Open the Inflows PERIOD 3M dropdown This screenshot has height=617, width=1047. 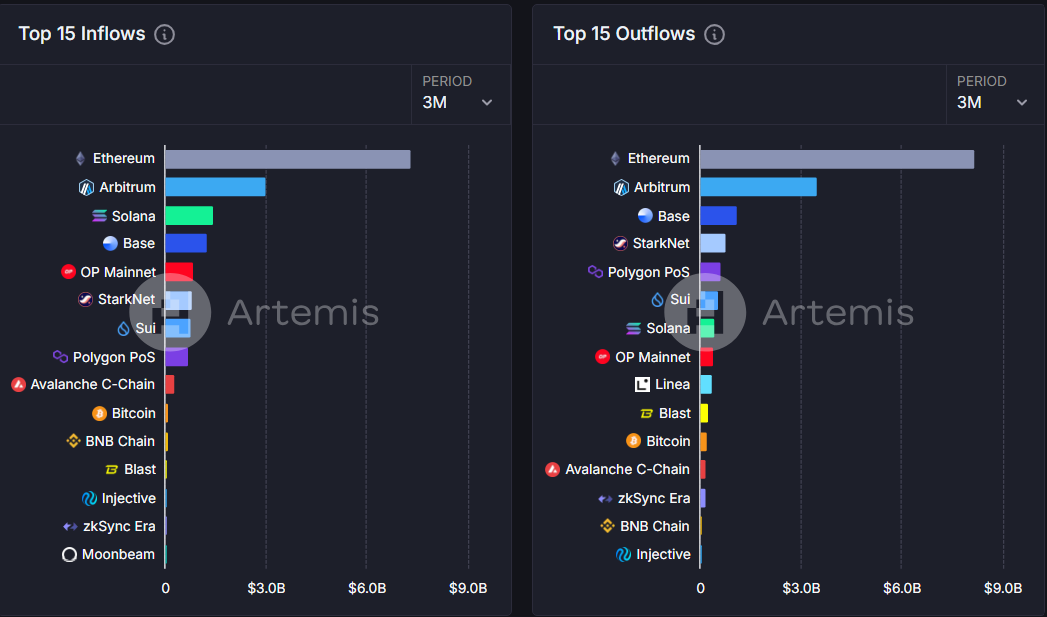461,94
